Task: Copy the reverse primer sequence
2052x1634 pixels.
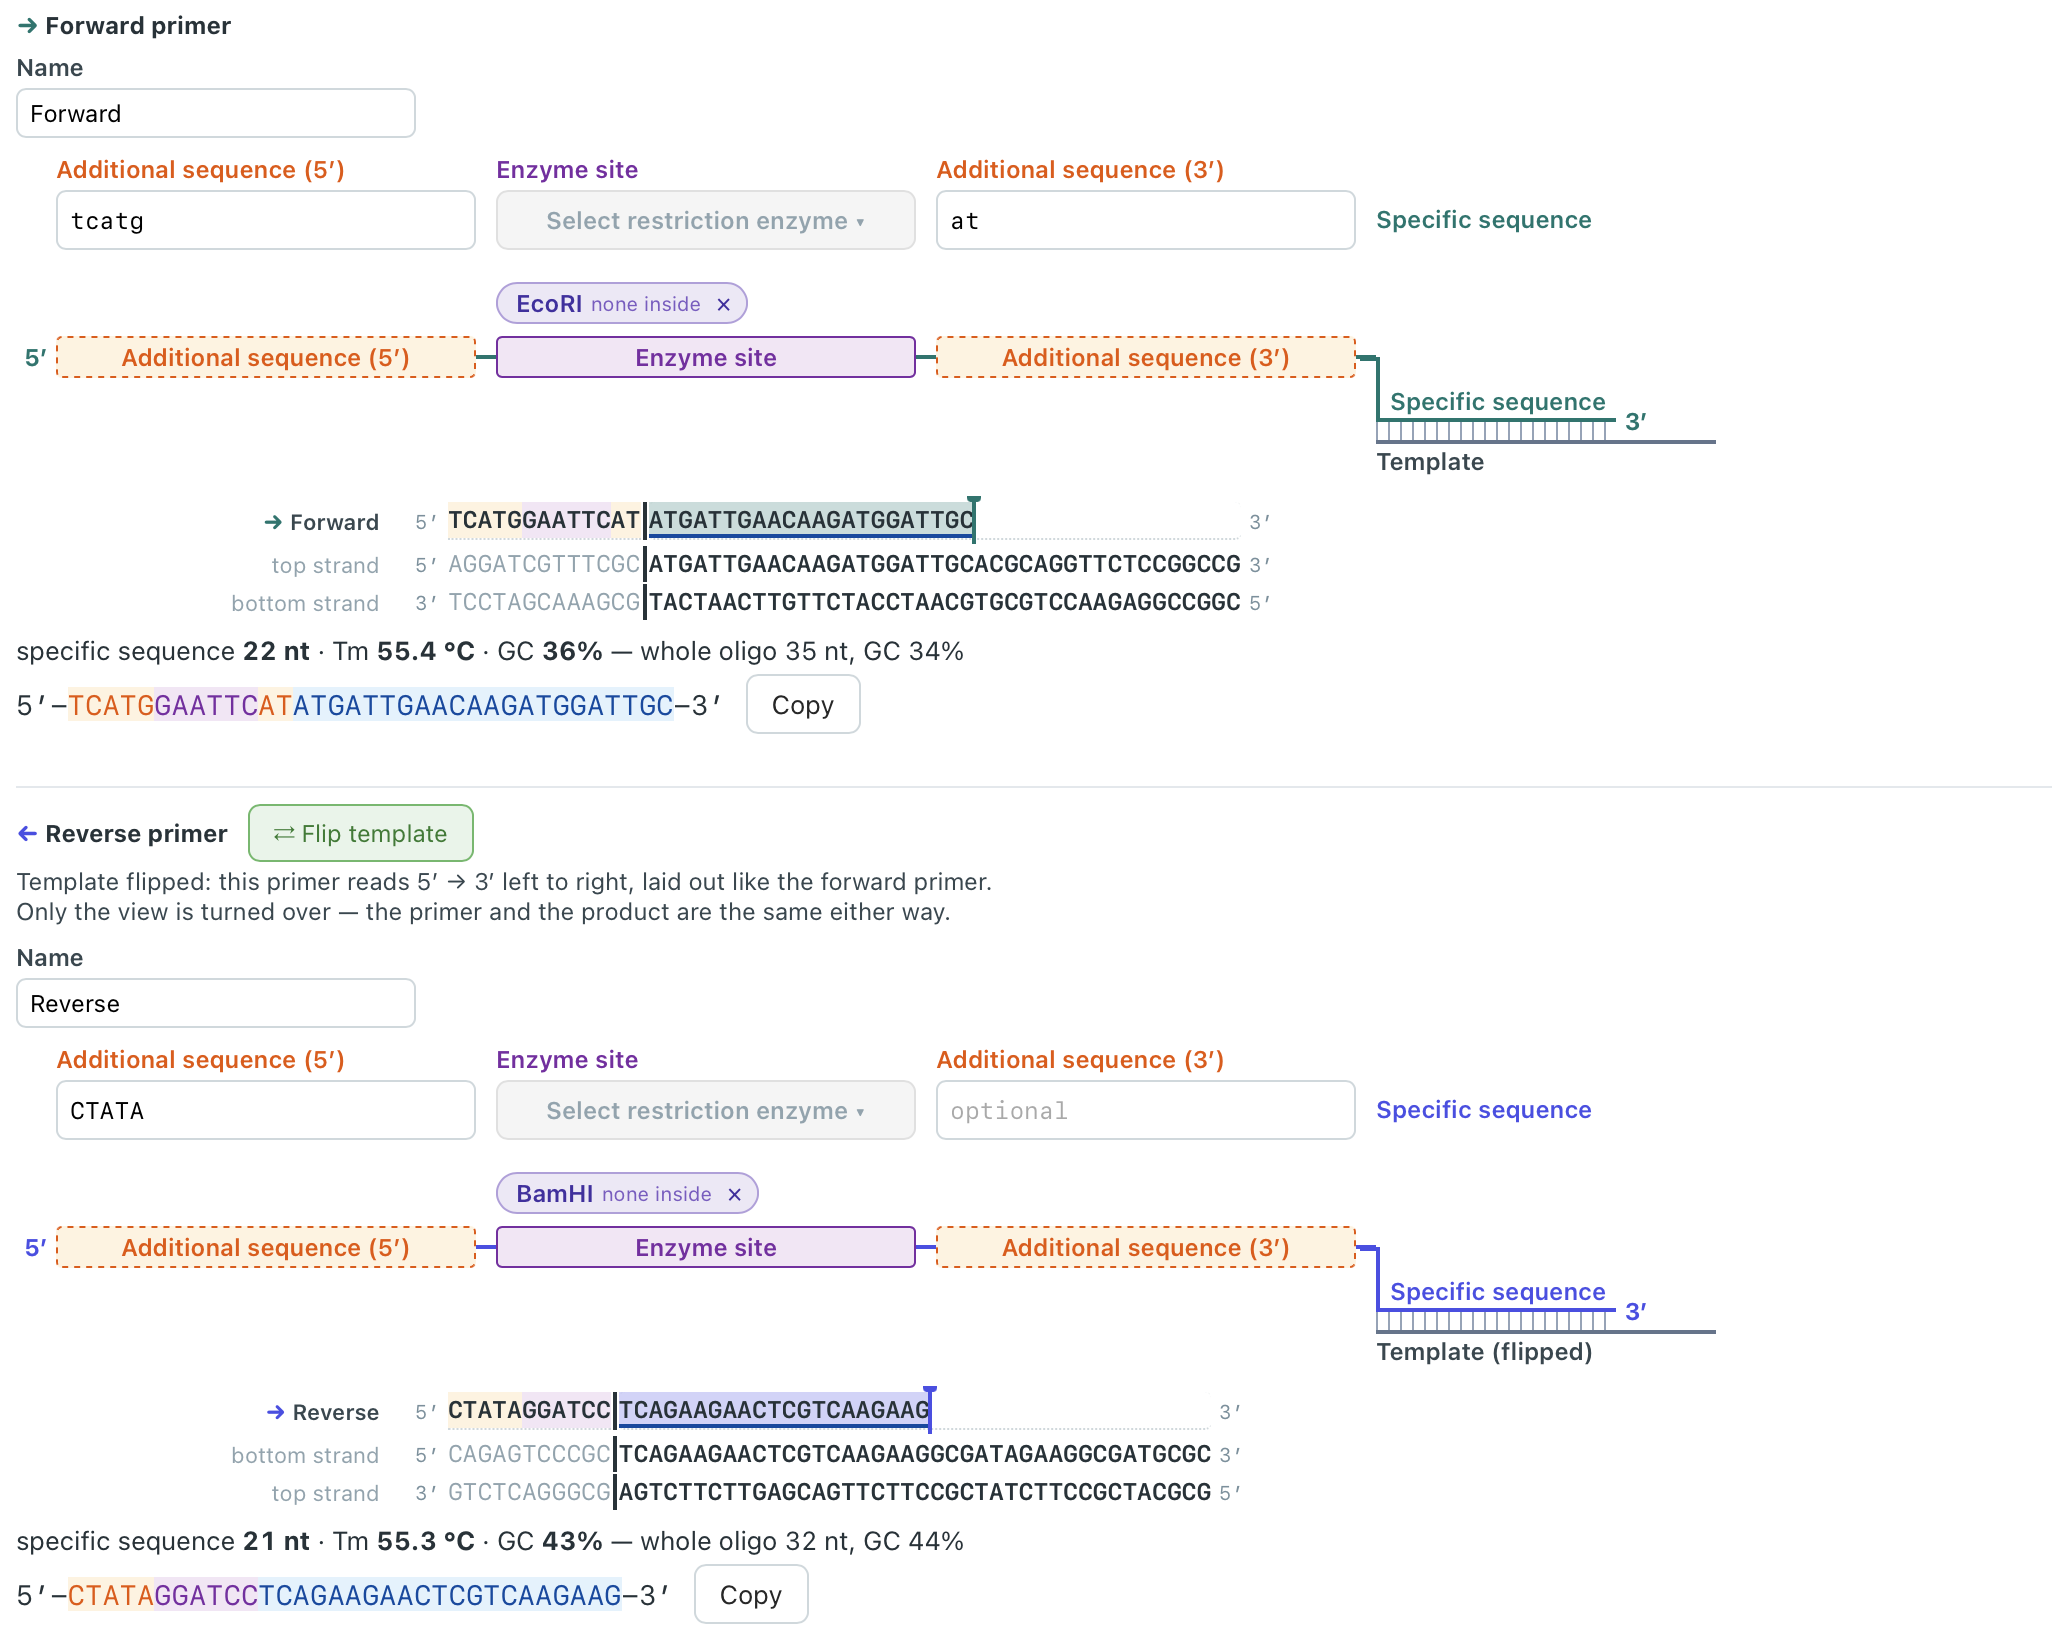Action: point(751,1595)
